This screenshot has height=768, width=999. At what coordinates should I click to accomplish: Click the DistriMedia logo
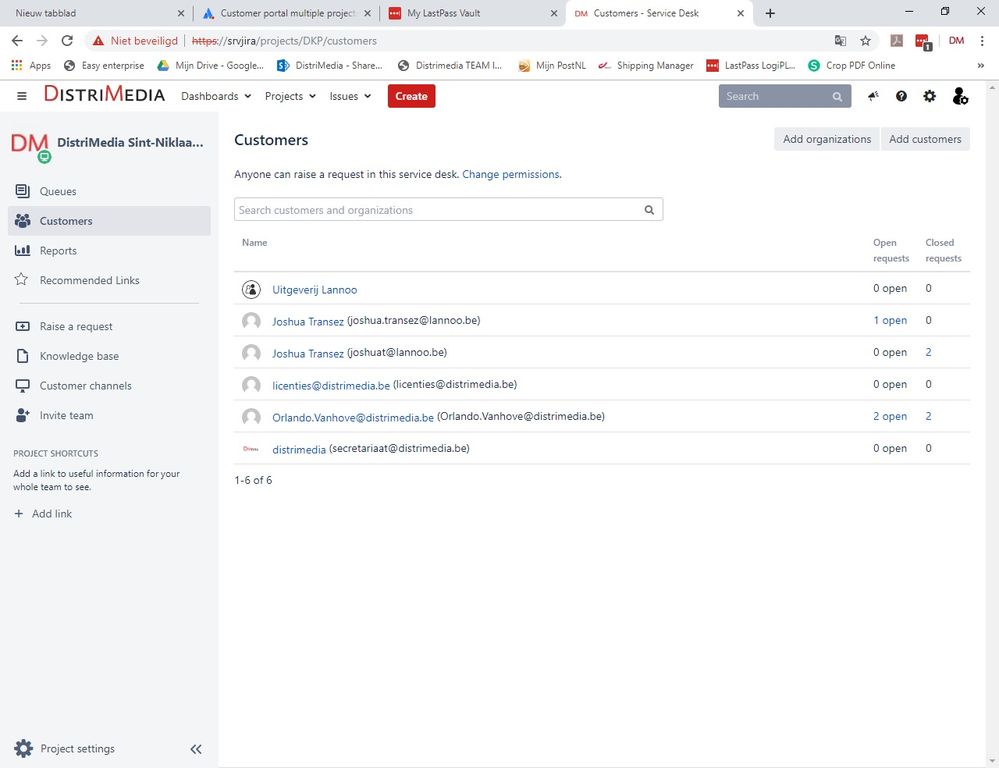(x=104, y=95)
